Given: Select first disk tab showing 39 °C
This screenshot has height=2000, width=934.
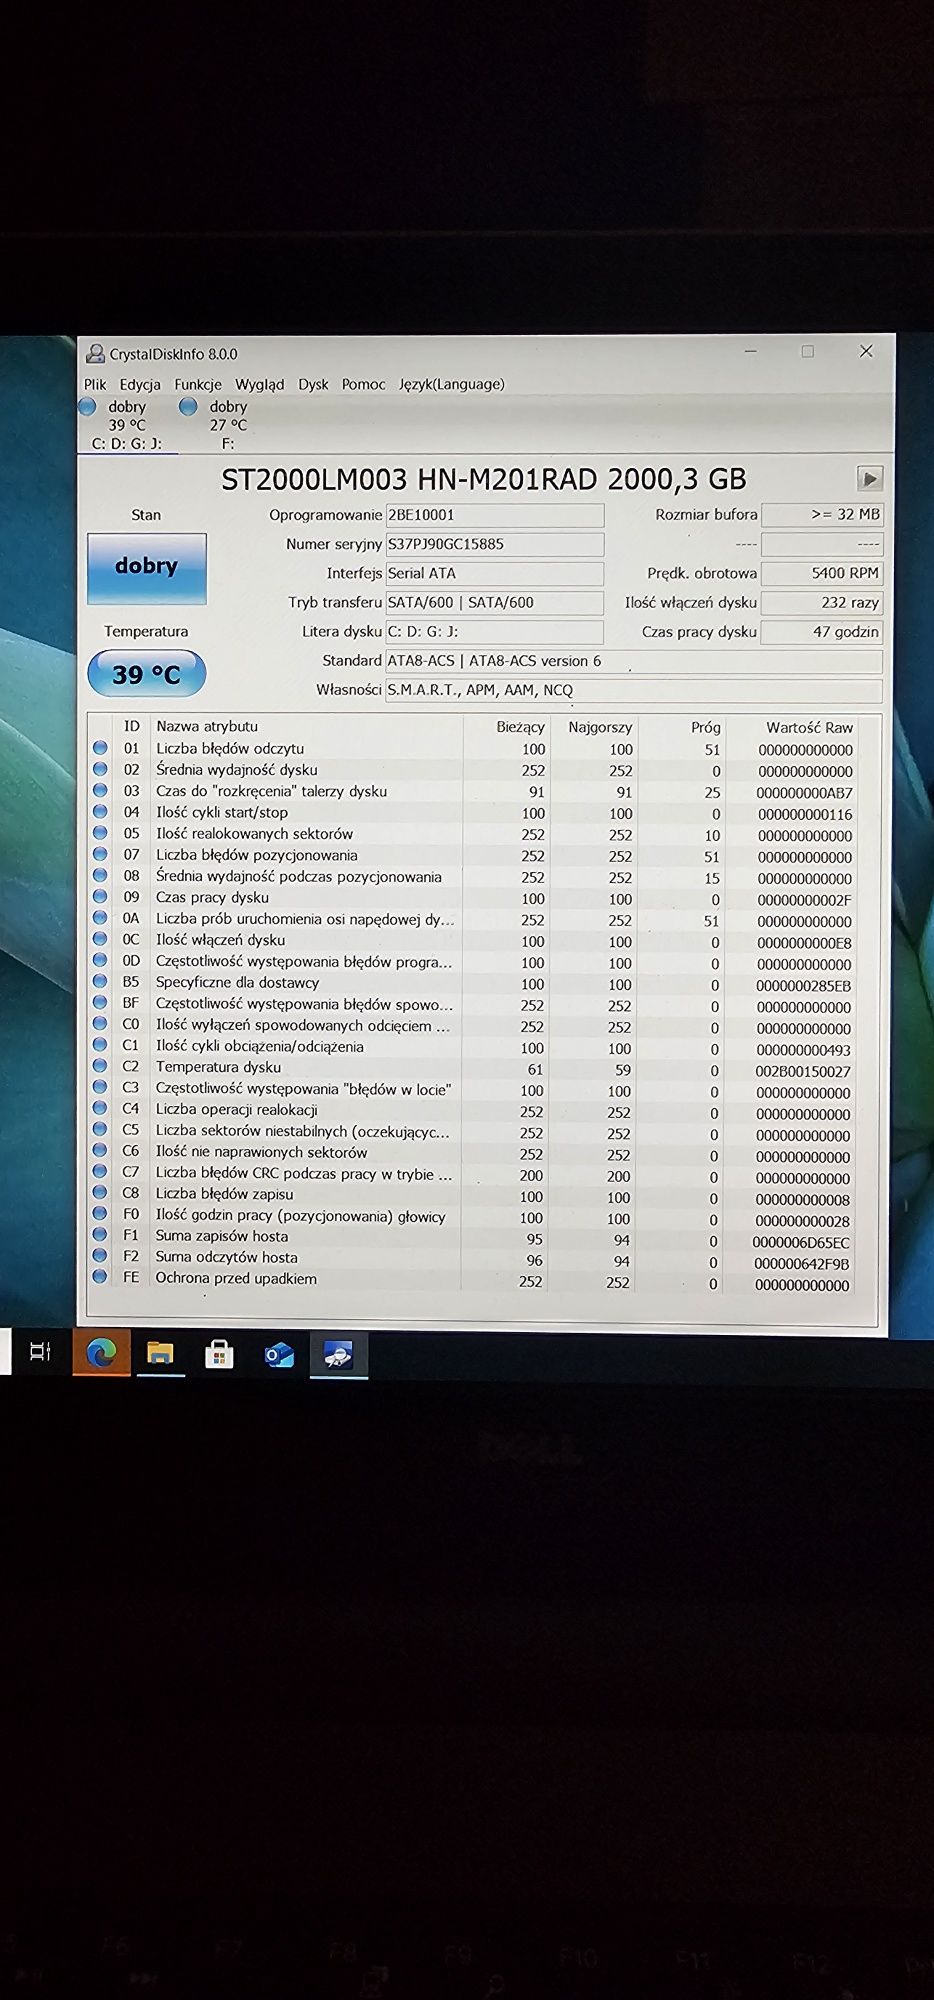Looking at the screenshot, I should point(127,424).
